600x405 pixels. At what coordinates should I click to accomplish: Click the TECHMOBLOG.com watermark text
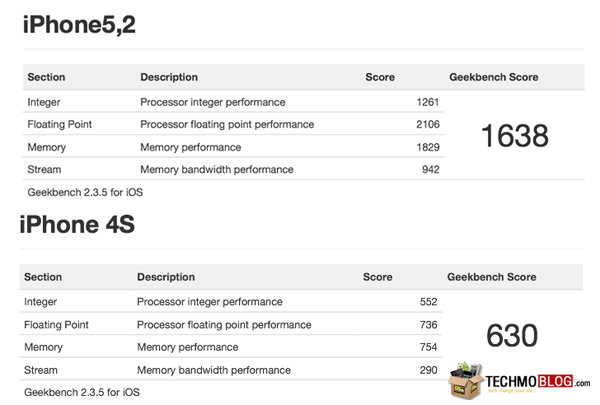pos(535,382)
